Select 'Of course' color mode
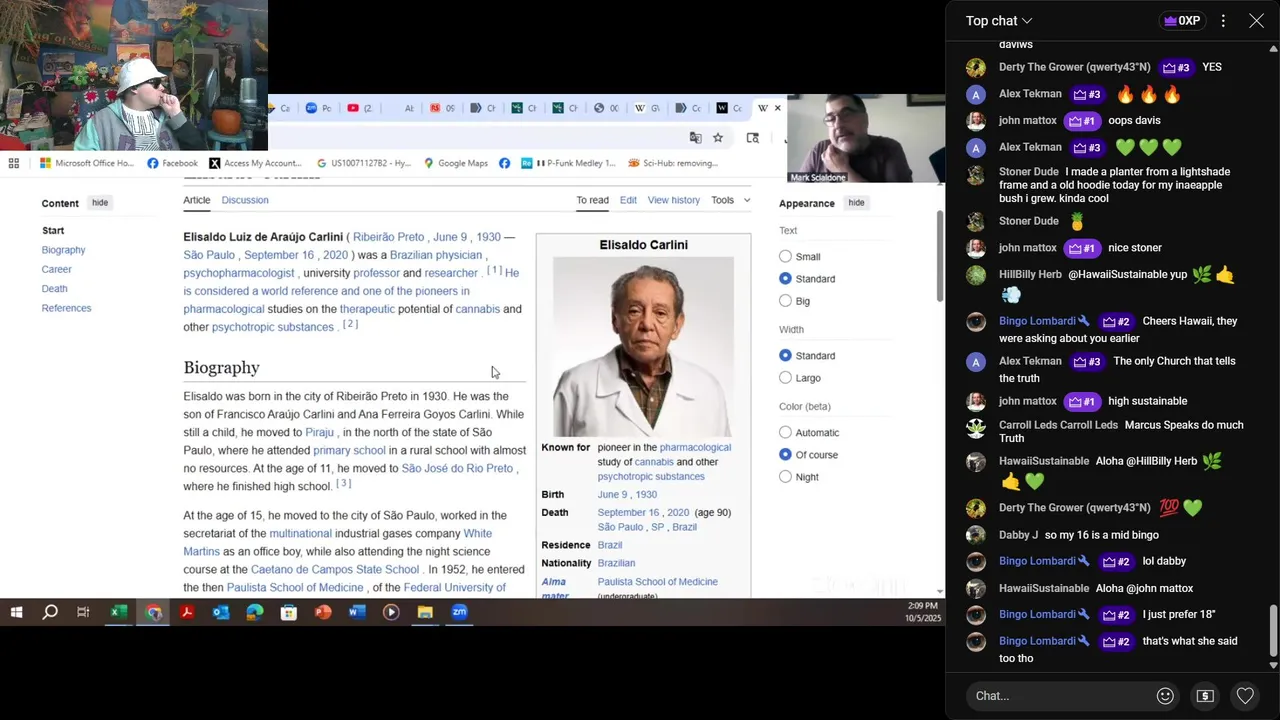This screenshot has width=1280, height=720. 785,455
